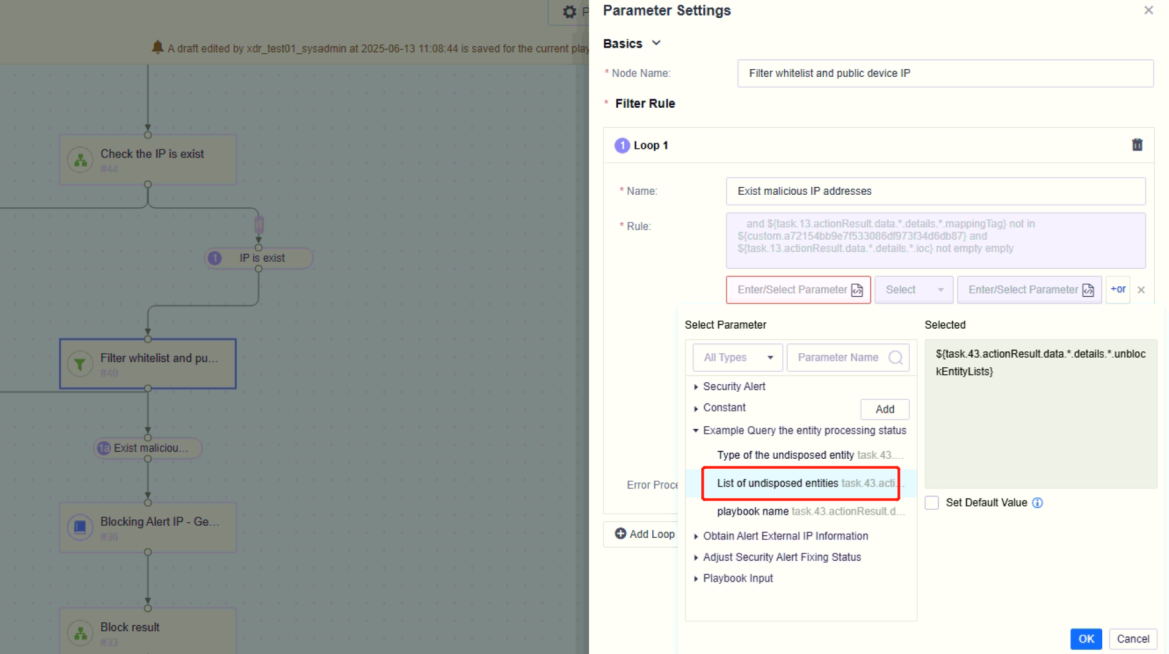Click funnel icon on Filter whitelist node
Viewport: 1169px width, 654px height.
tap(80, 364)
